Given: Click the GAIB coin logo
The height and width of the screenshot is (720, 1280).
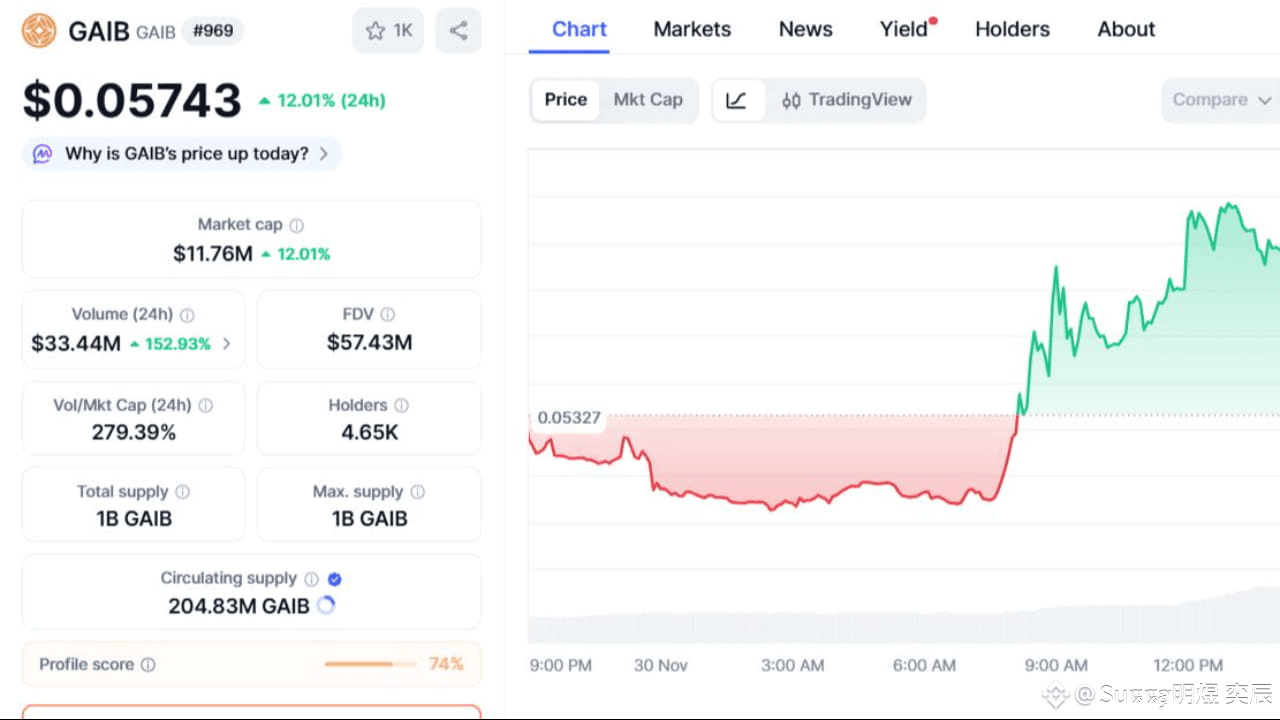Looking at the screenshot, I should (x=39, y=31).
